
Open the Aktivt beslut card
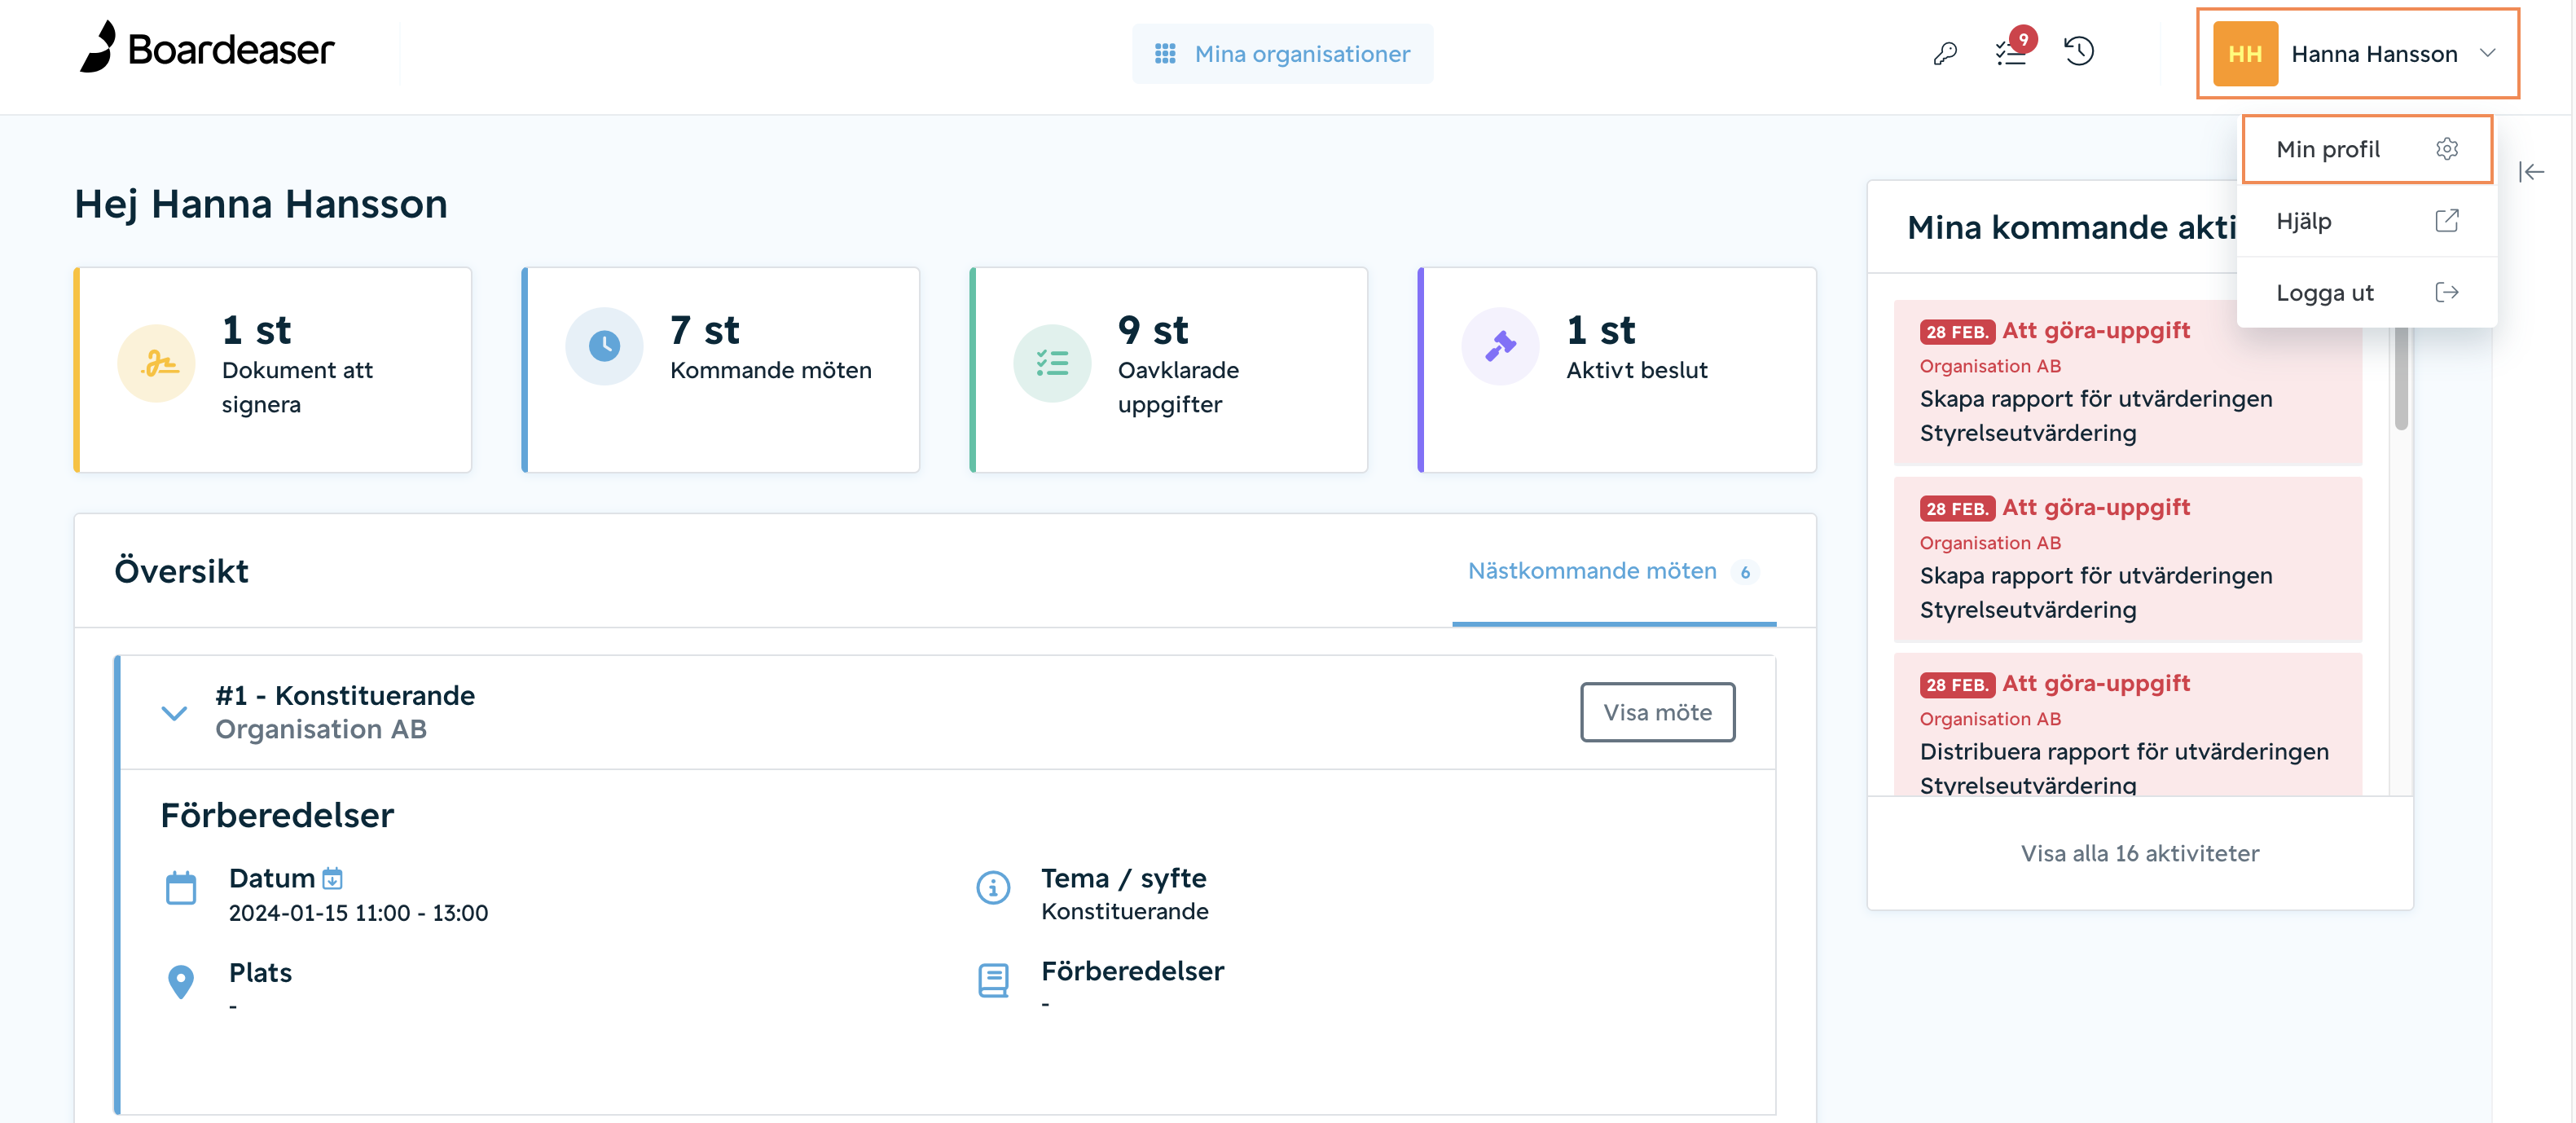(1617, 369)
